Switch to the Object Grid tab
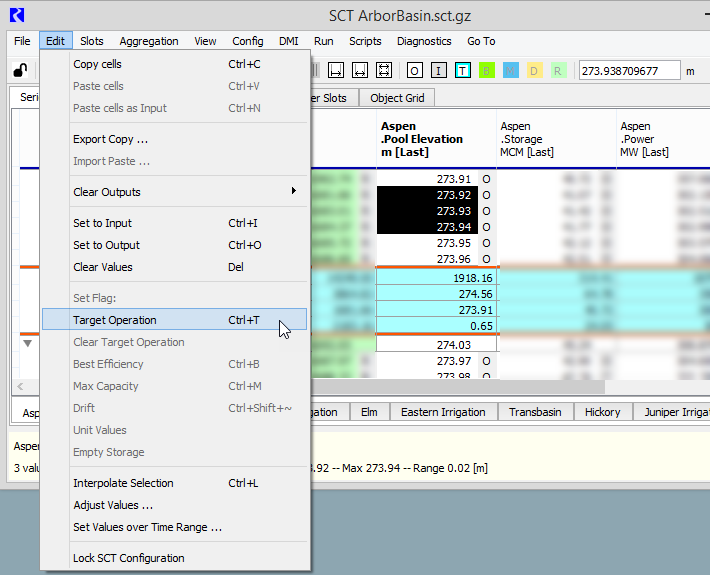 tap(397, 98)
